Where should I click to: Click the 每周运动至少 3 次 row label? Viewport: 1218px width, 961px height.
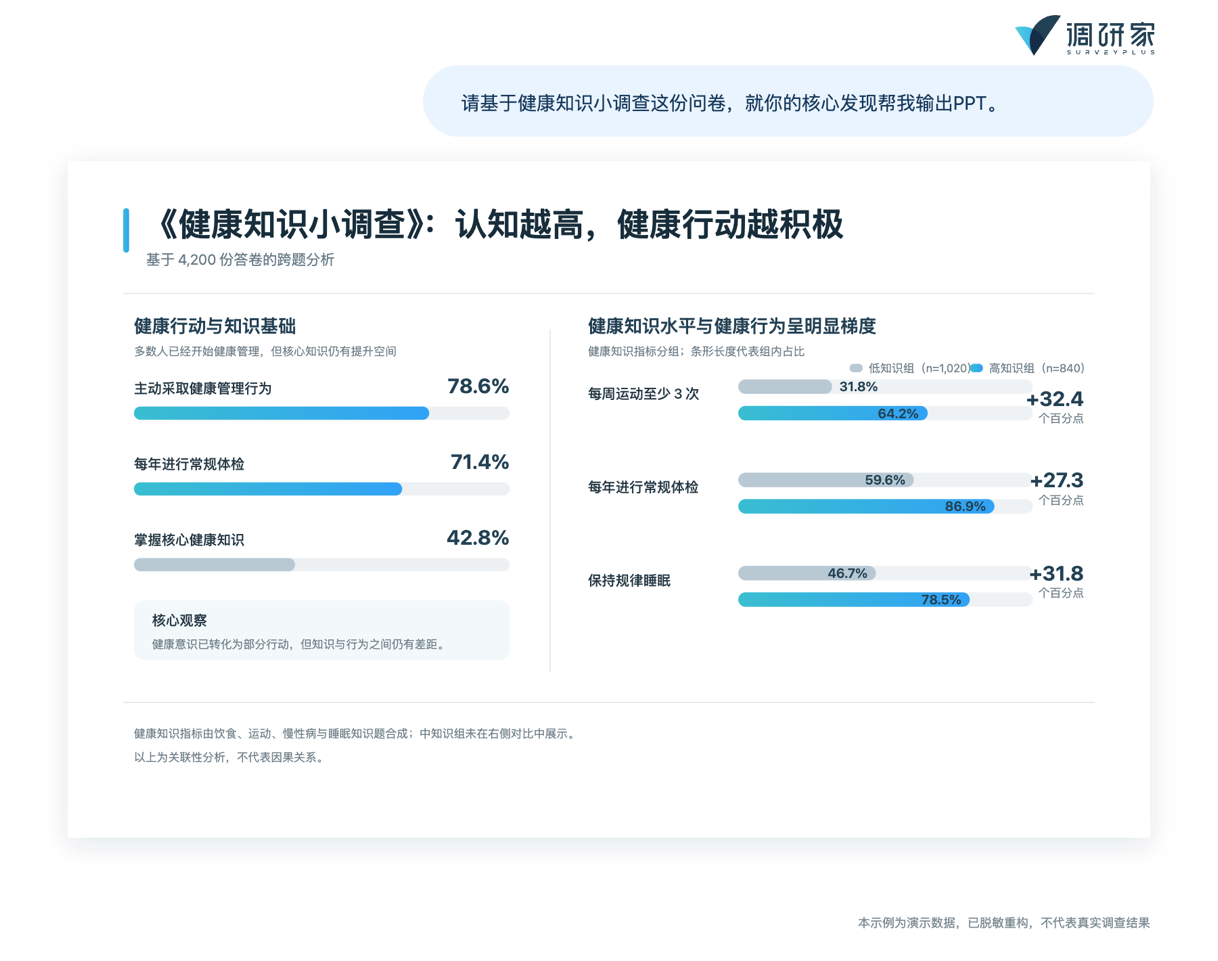point(643,394)
